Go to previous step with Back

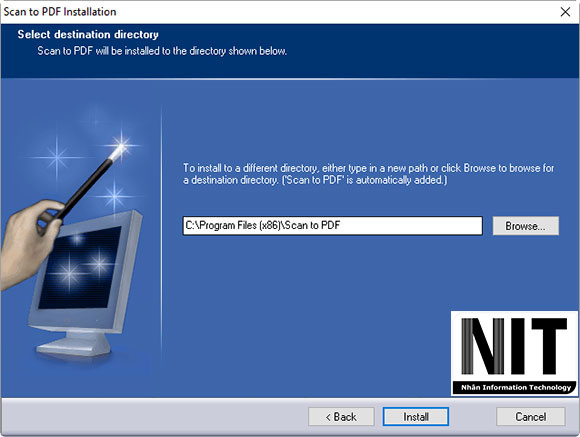(x=341, y=417)
